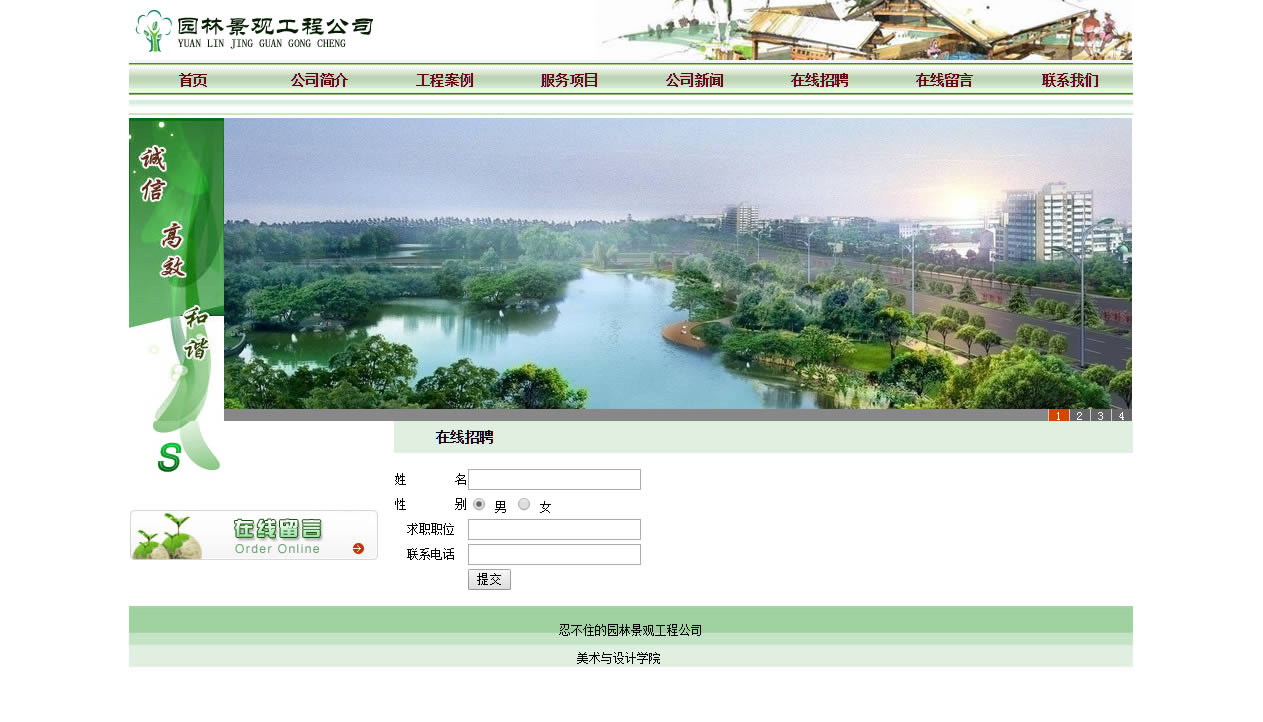
Task: Go to 公司简介 page
Action: click(319, 81)
